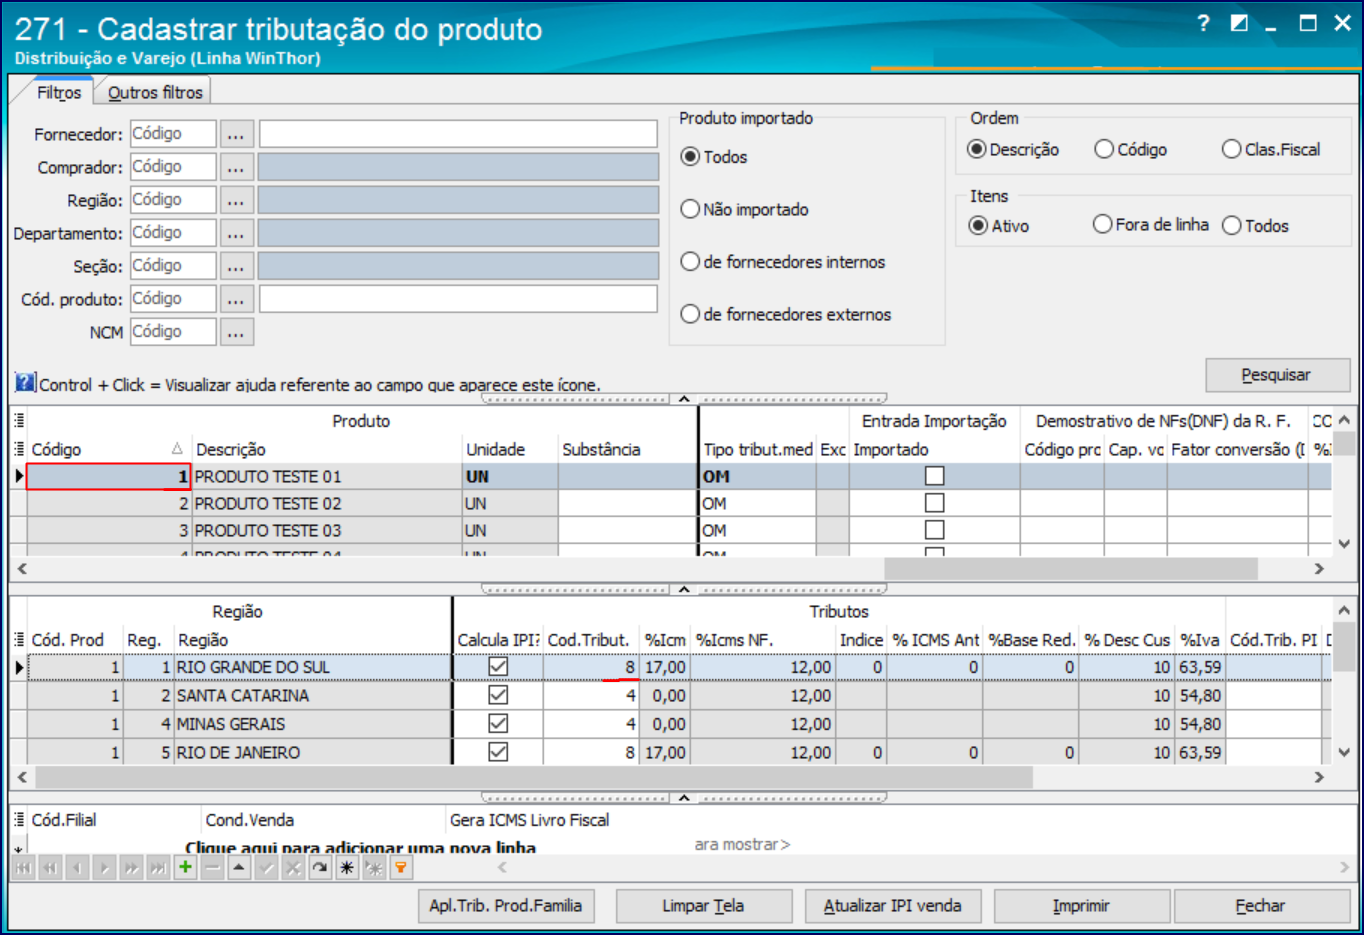Collapse the filter panel splitter arrow
Image resolution: width=1364 pixels, height=935 pixels.
click(x=684, y=399)
